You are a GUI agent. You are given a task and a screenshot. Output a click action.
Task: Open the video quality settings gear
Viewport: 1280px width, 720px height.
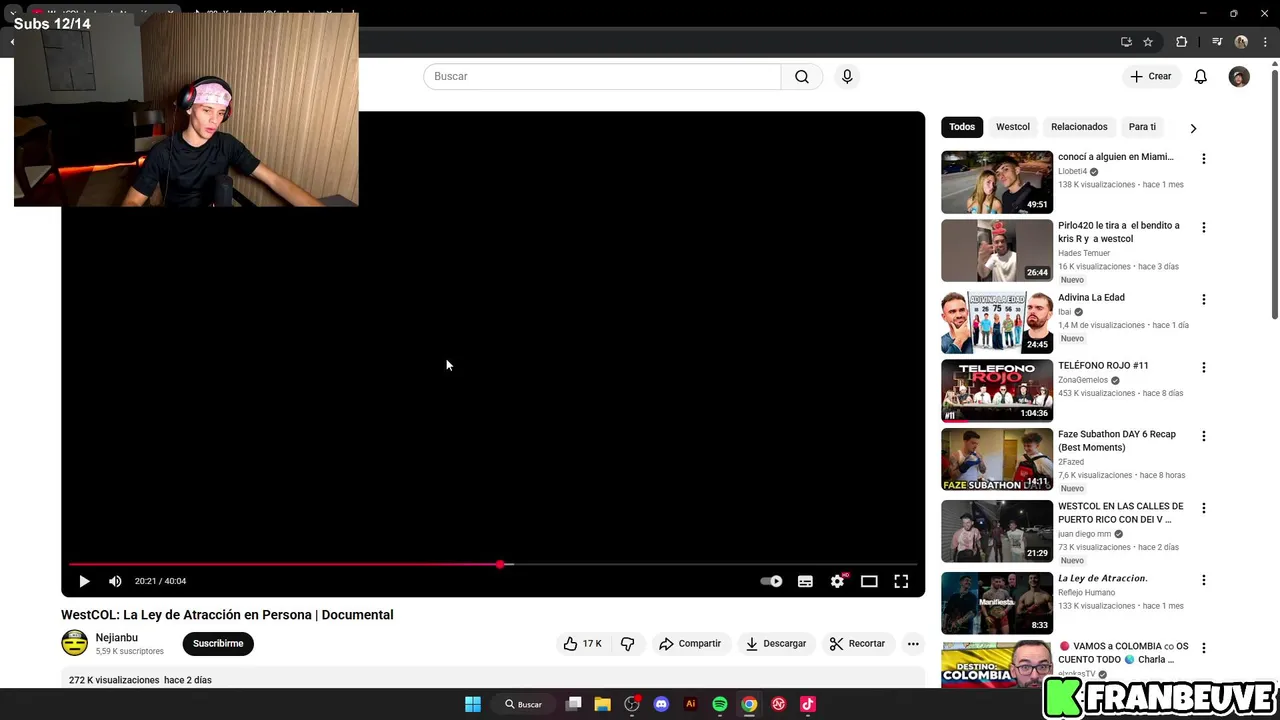click(837, 581)
